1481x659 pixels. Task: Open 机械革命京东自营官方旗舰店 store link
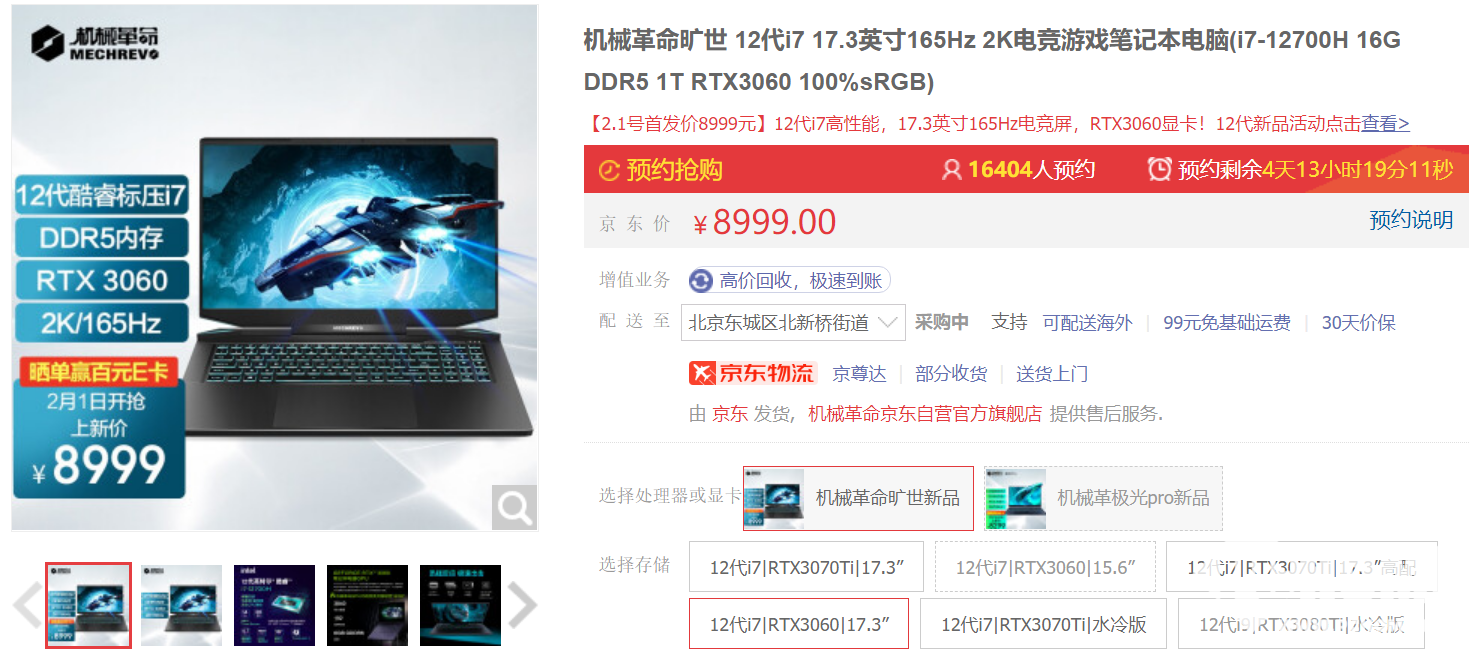tap(924, 413)
